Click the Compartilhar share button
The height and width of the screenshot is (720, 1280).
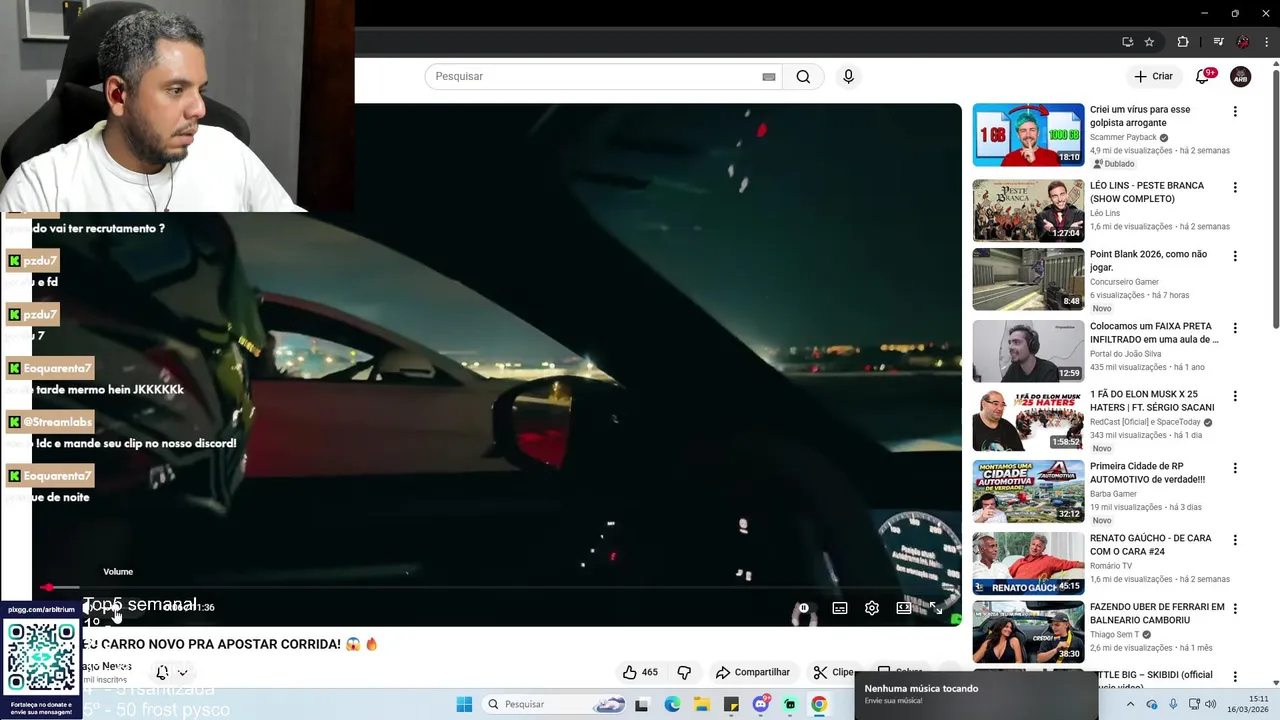tap(753, 672)
